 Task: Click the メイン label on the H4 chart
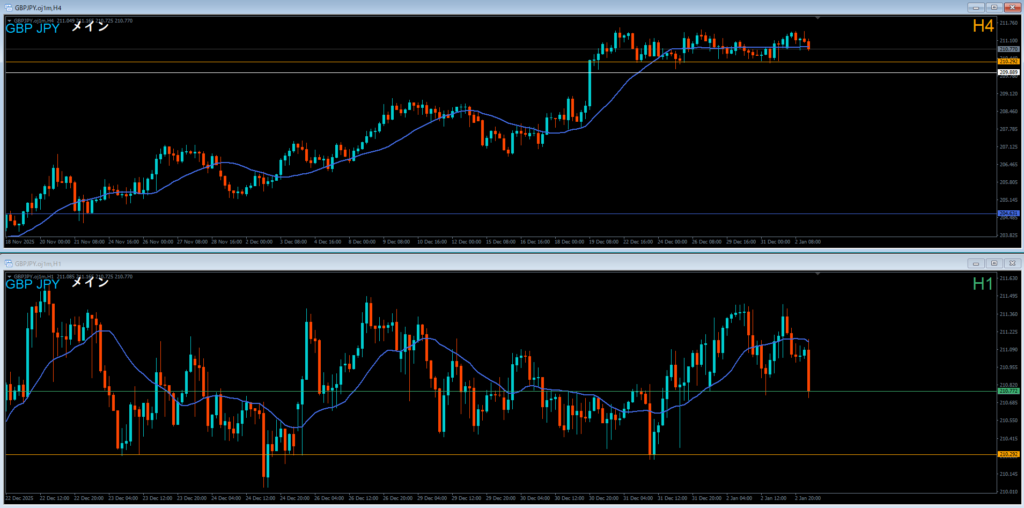coord(89,27)
